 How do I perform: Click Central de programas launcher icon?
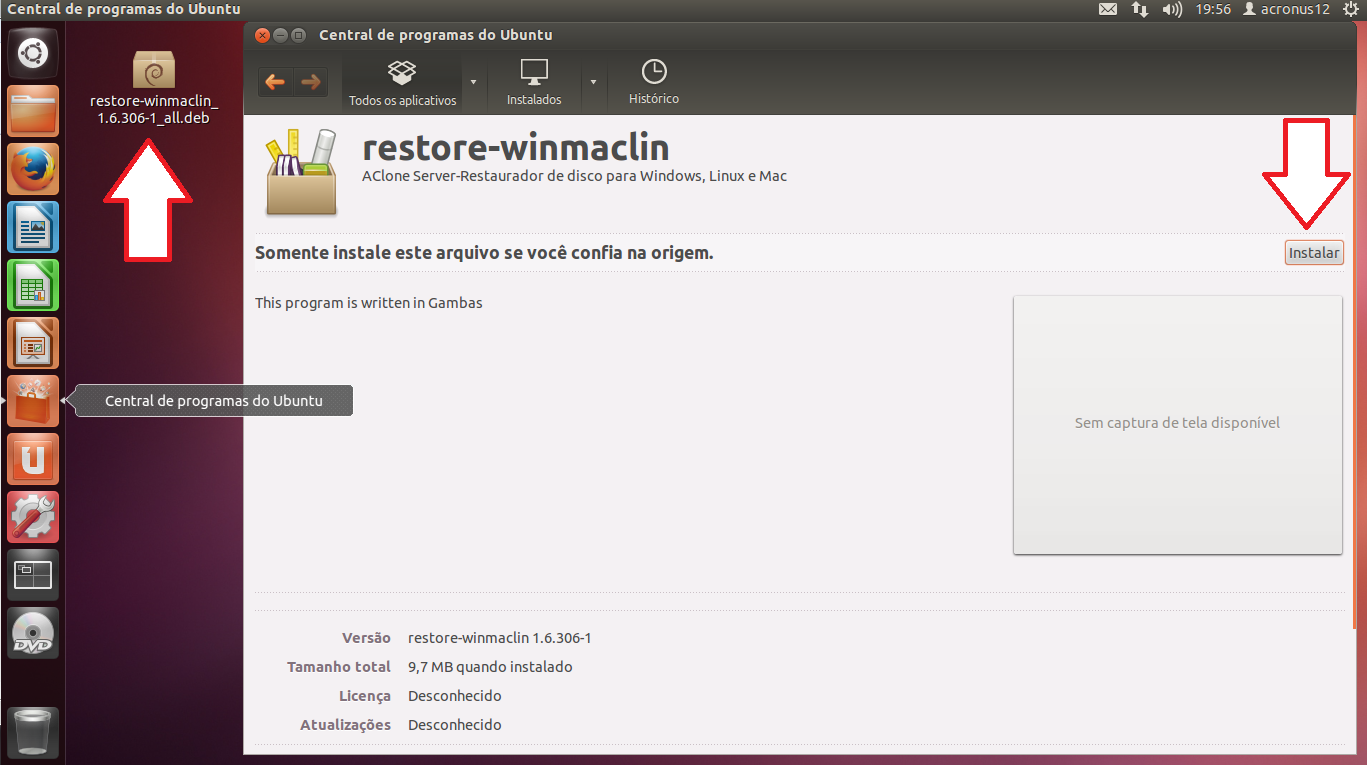point(33,400)
